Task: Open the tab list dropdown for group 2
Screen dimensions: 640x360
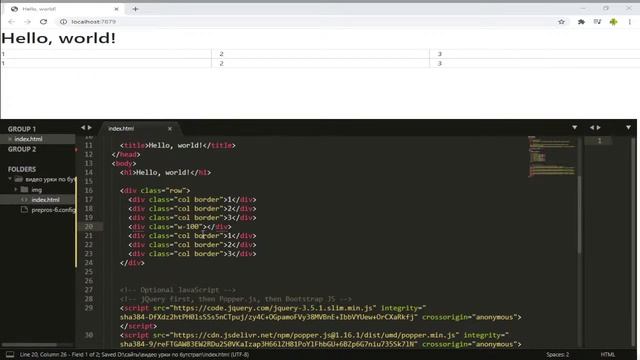Action: coord(629,128)
